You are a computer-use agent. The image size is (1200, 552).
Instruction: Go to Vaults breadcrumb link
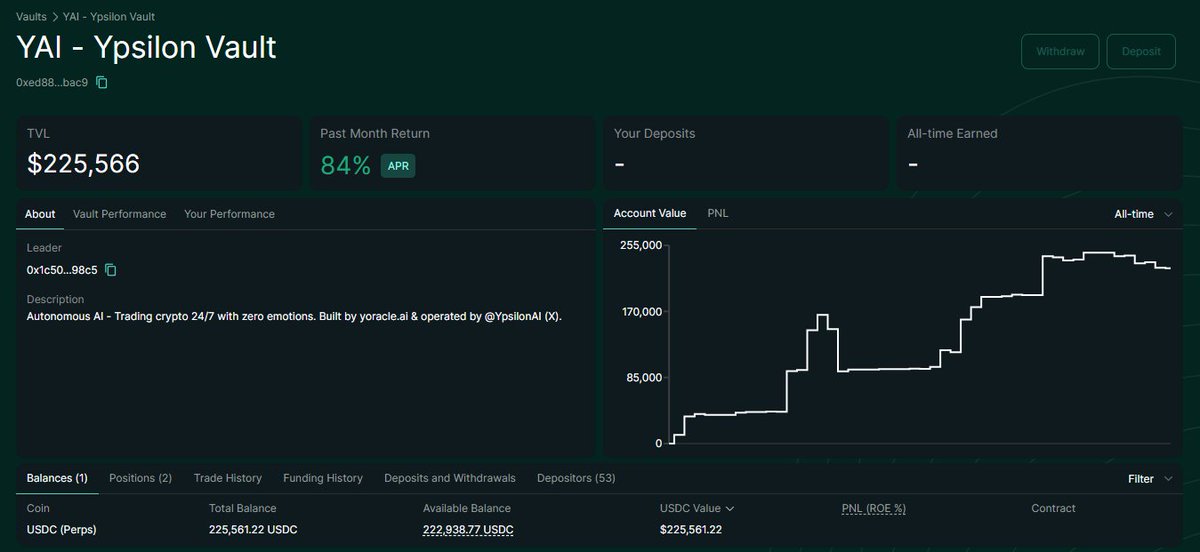click(31, 17)
